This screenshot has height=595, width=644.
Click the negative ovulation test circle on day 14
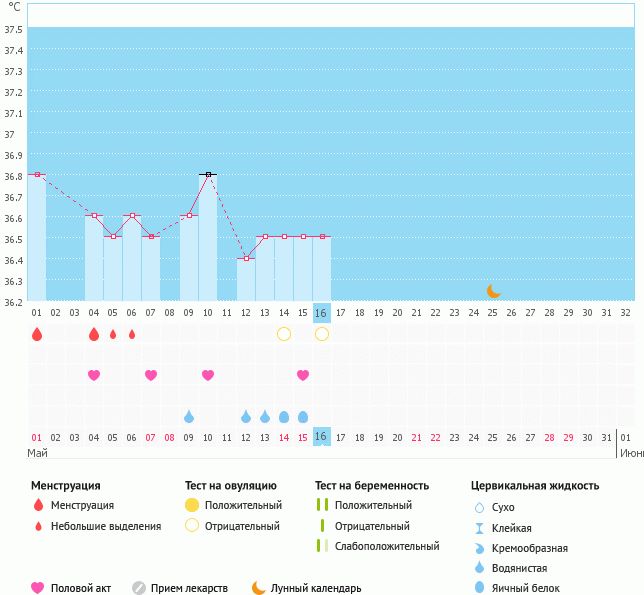tap(284, 334)
